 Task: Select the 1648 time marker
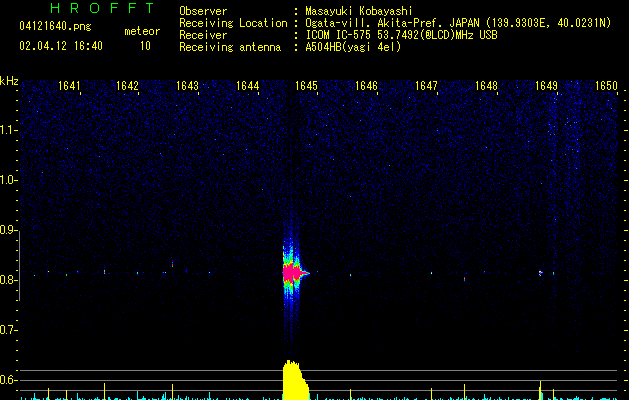(x=486, y=86)
